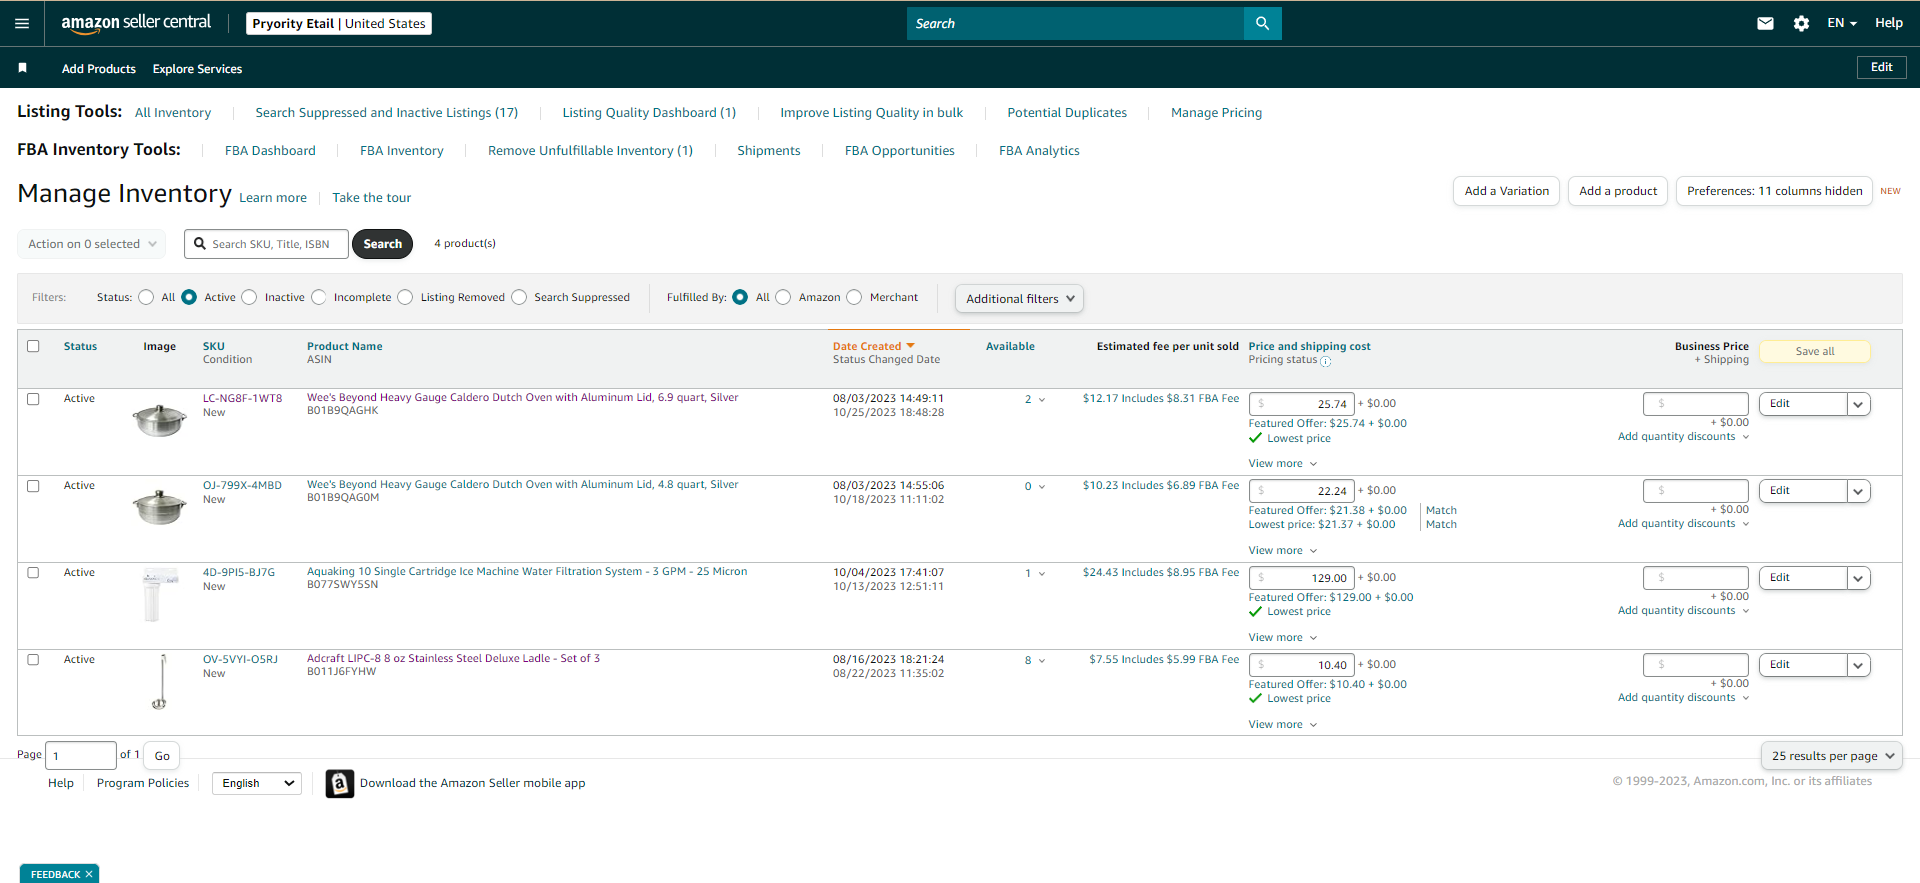The image size is (1920, 883).
Task: Click the price field showing 129.00
Action: pos(1301,578)
